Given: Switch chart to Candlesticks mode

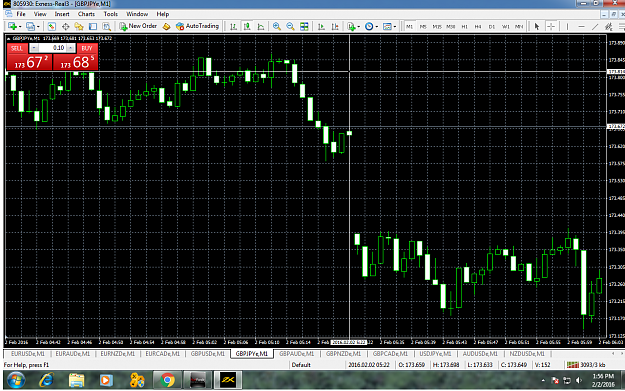Looking at the screenshot, I should pyautogui.click(x=247, y=26).
